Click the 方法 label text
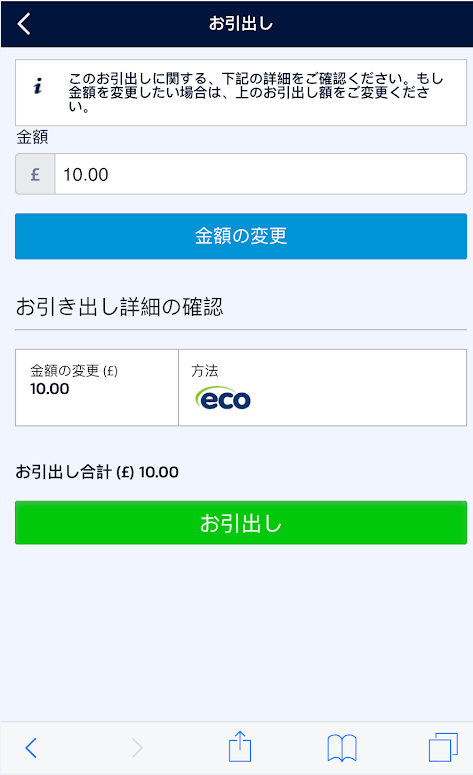Viewport: 473px width, 775px height. click(x=205, y=371)
